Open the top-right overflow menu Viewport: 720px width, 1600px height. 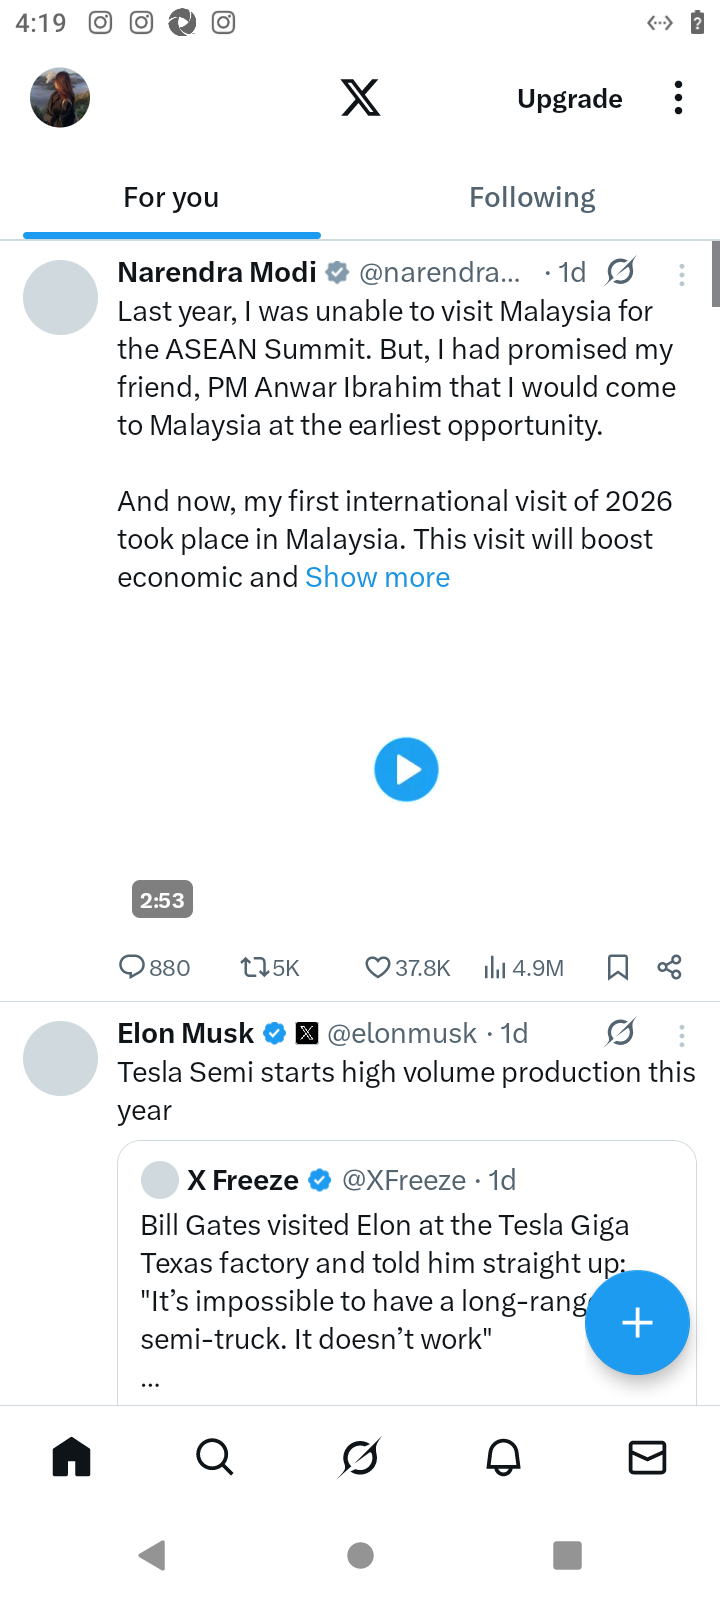(x=678, y=98)
